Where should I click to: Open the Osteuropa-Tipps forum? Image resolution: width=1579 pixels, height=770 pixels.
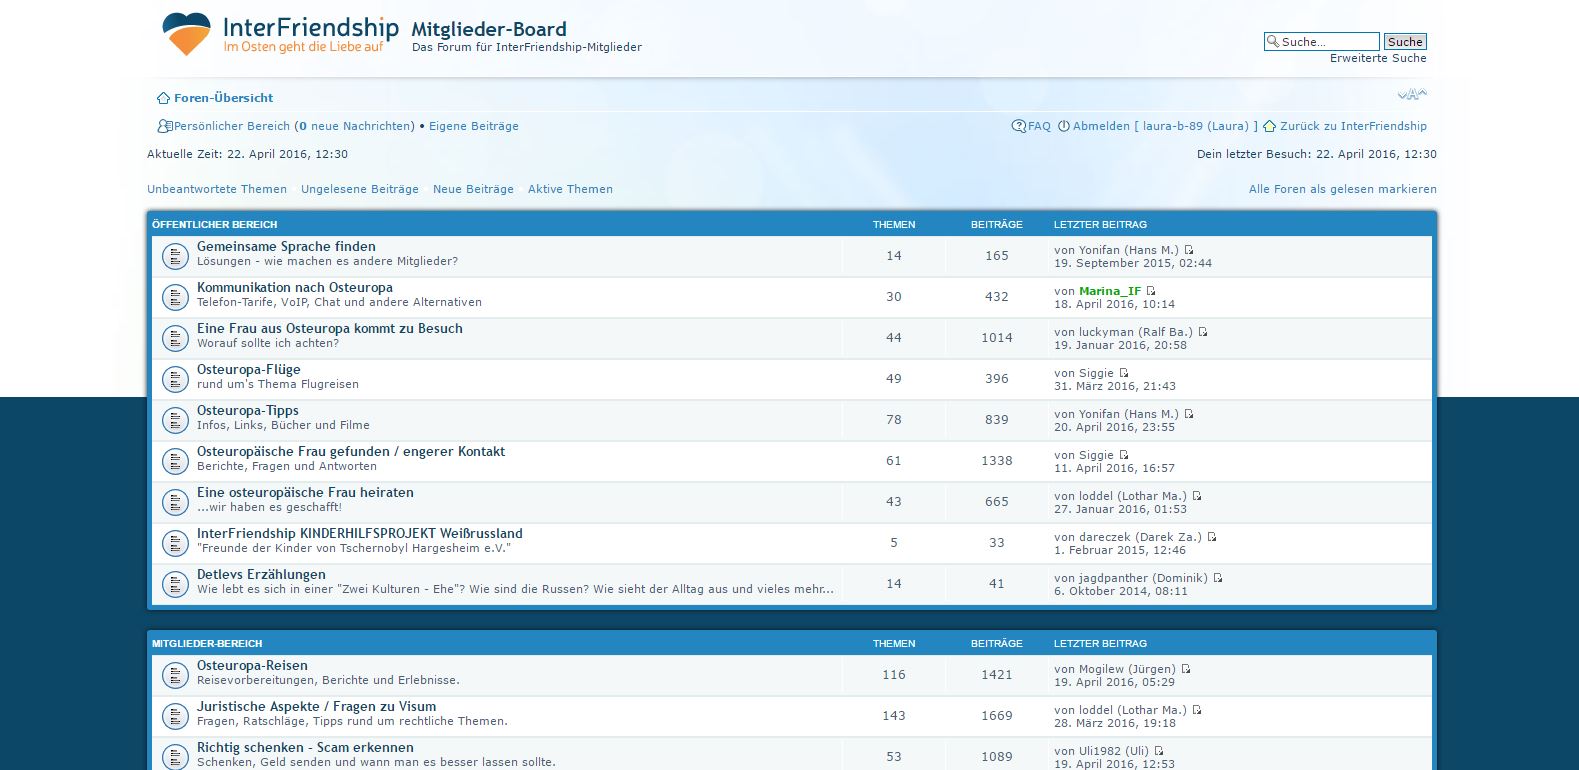248,410
